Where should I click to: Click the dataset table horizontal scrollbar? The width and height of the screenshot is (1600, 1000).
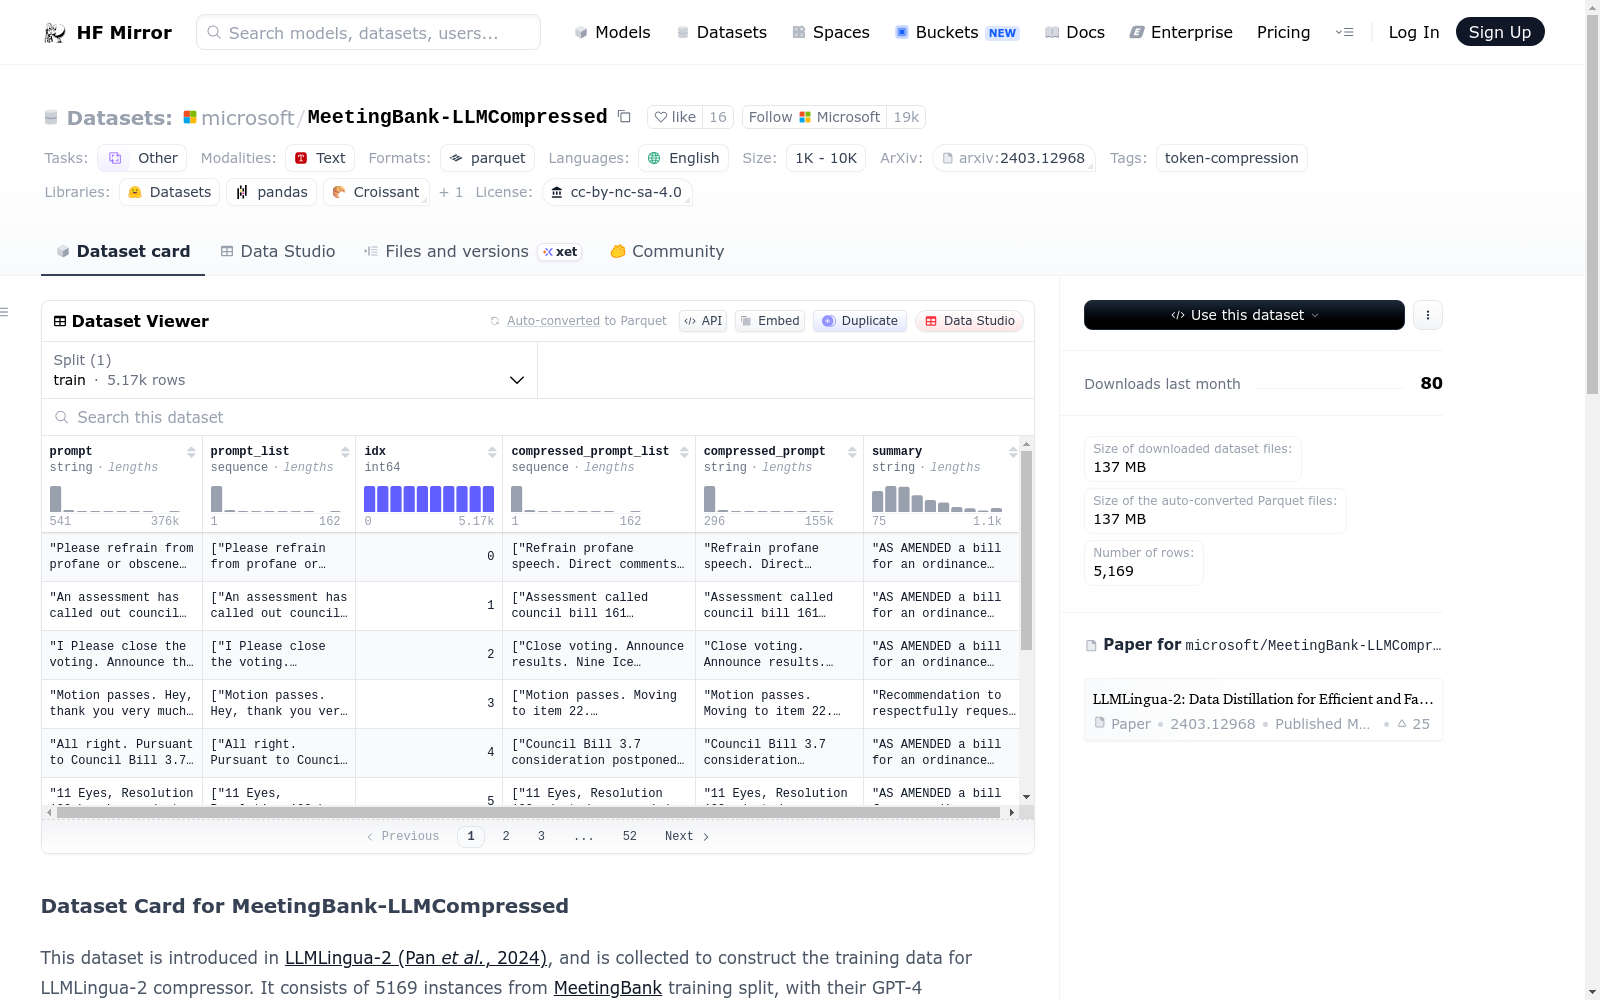(x=528, y=812)
